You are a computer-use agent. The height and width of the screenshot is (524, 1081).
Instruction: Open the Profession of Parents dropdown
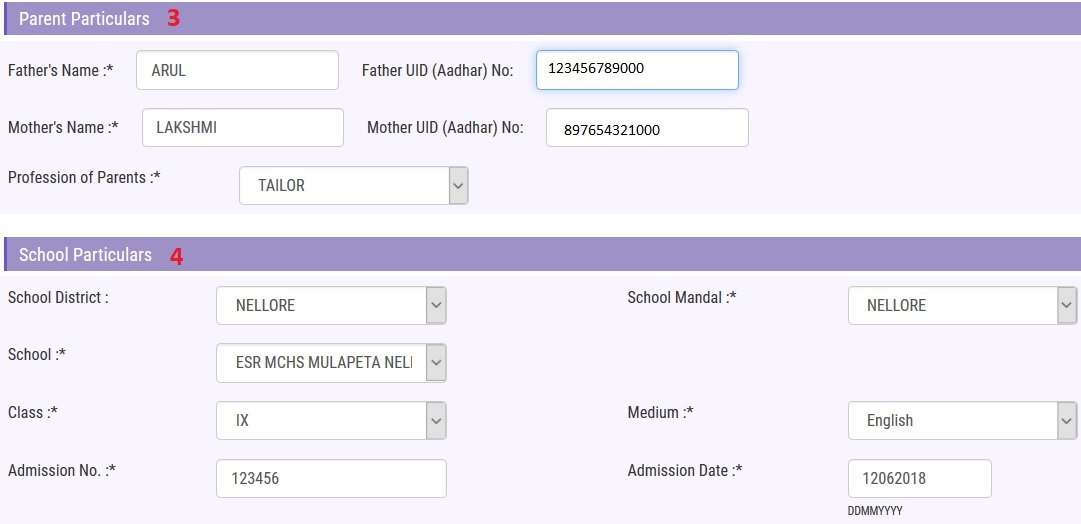click(353, 185)
